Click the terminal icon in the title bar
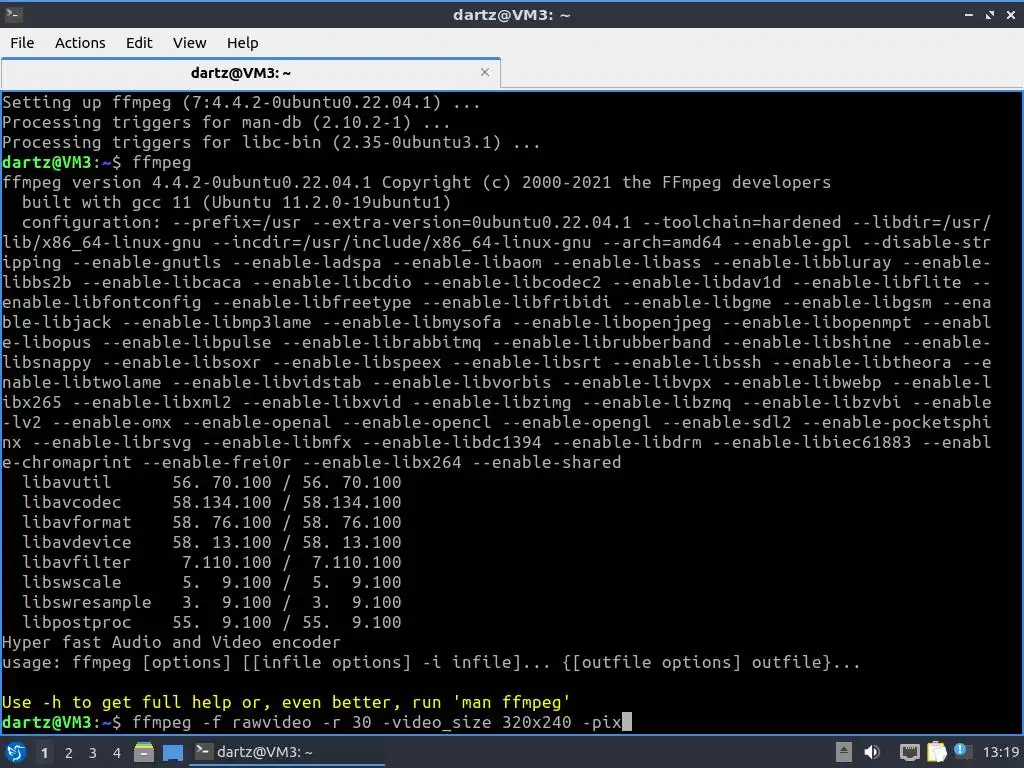The width and height of the screenshot is (1024, 768). point(13,14)
